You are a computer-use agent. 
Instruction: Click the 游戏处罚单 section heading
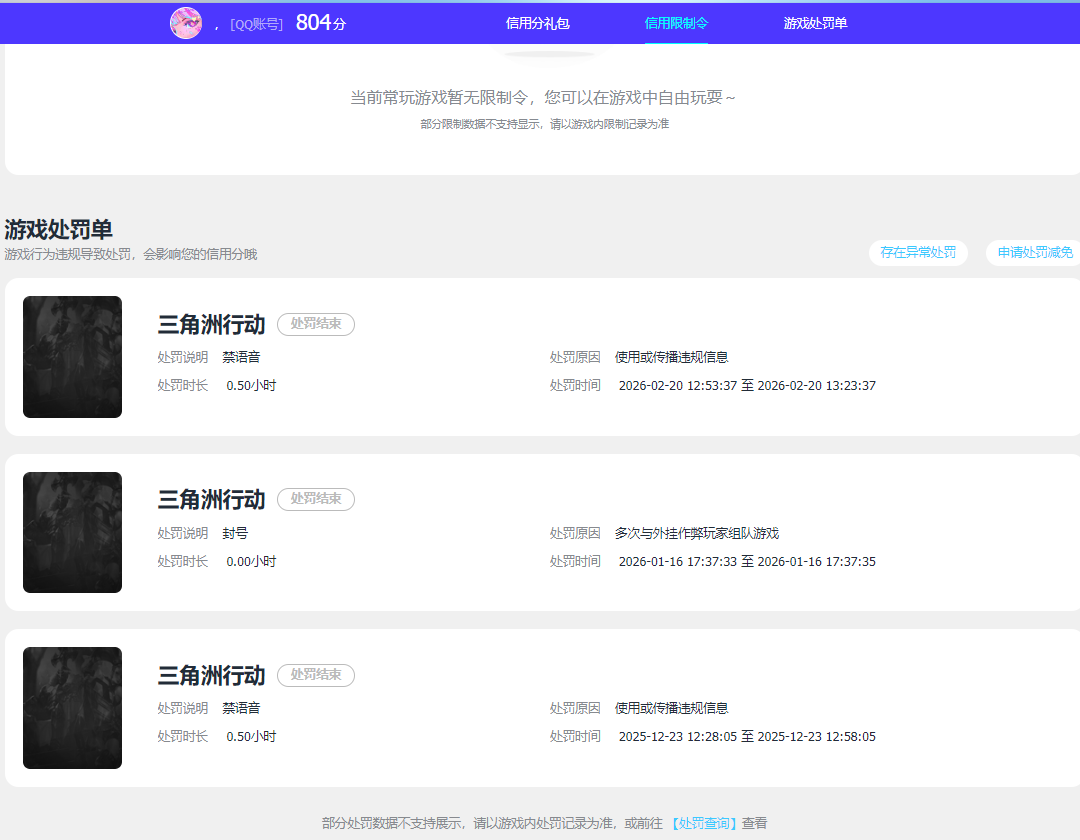[59, 229]
